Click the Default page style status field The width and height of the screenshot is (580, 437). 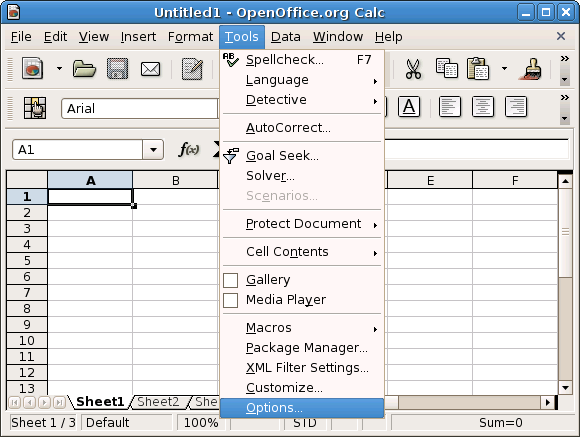(127, 423)
